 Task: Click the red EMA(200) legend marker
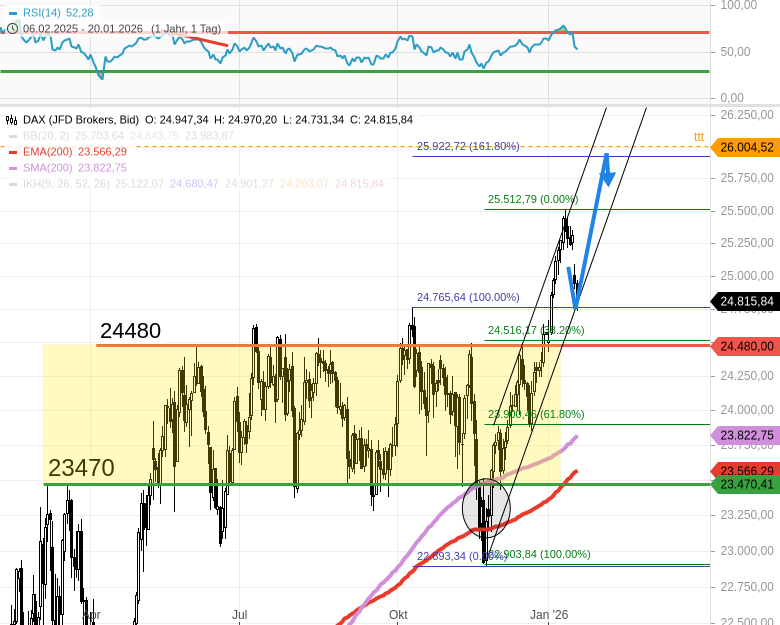pos(11,152)
